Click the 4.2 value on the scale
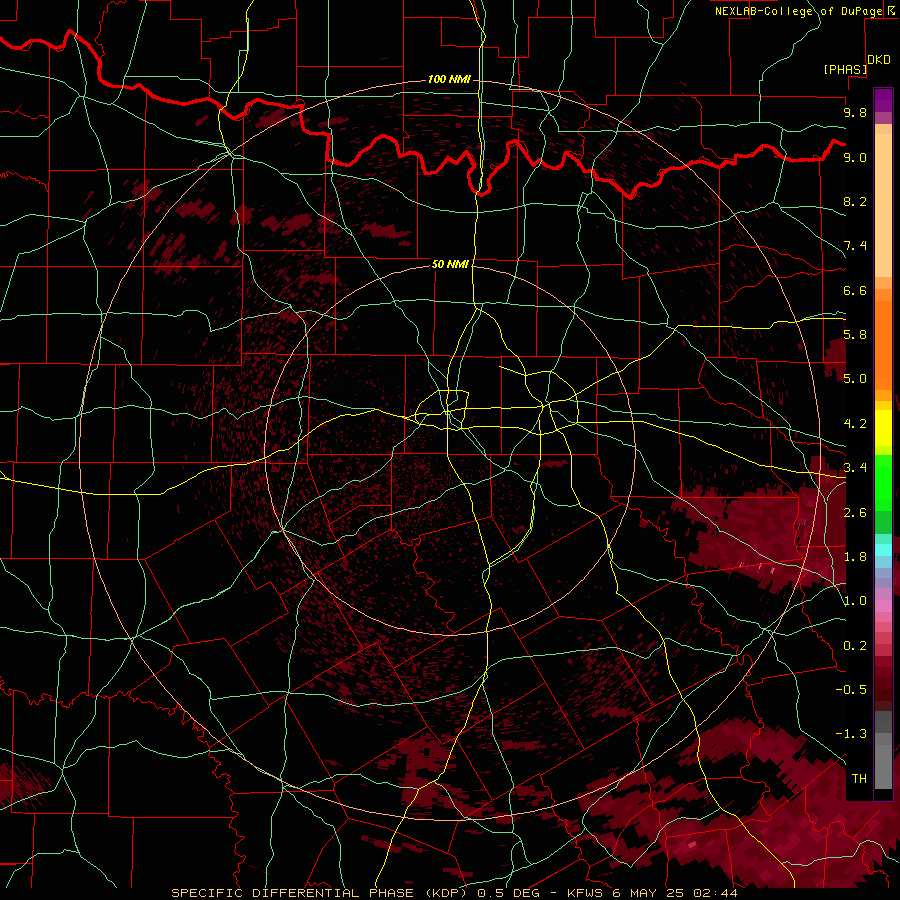The image size is (900, 900). click(855, 424)
